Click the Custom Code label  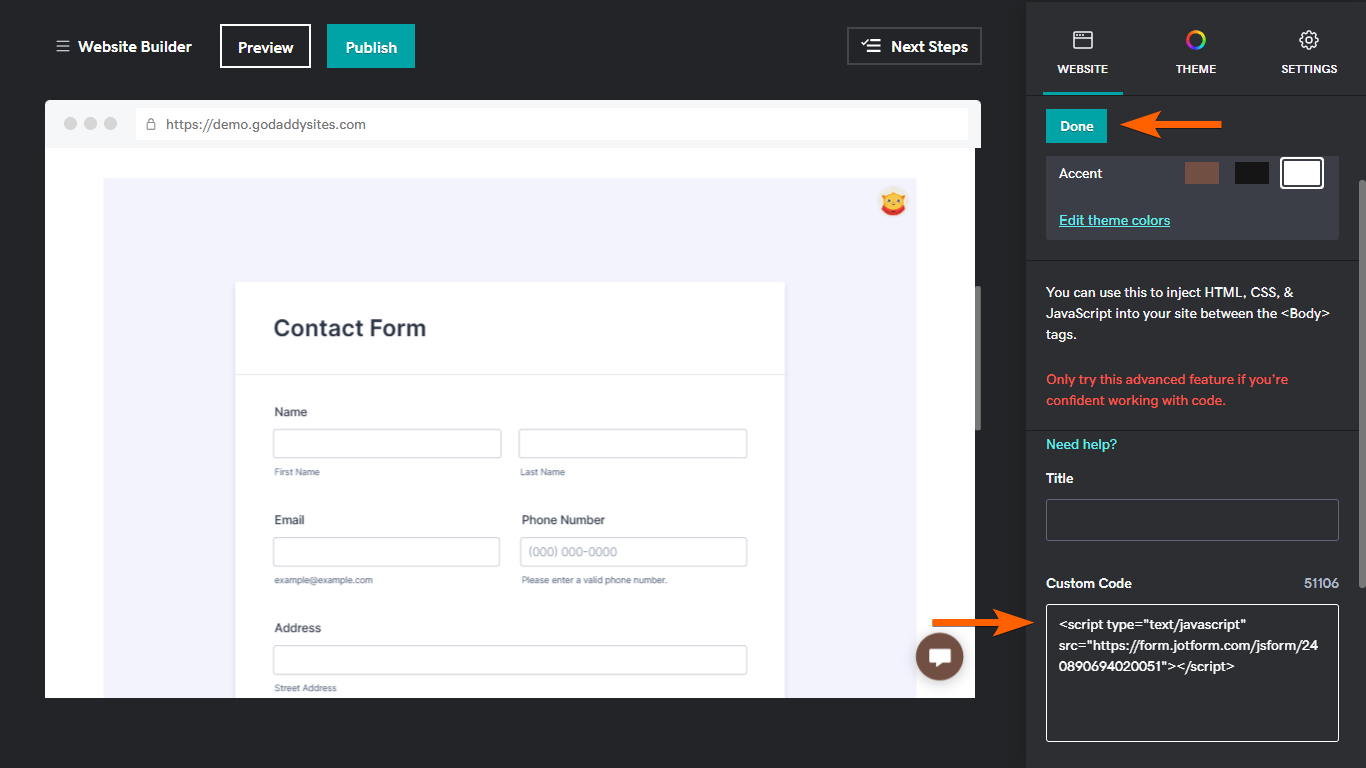pos(1089,583)
